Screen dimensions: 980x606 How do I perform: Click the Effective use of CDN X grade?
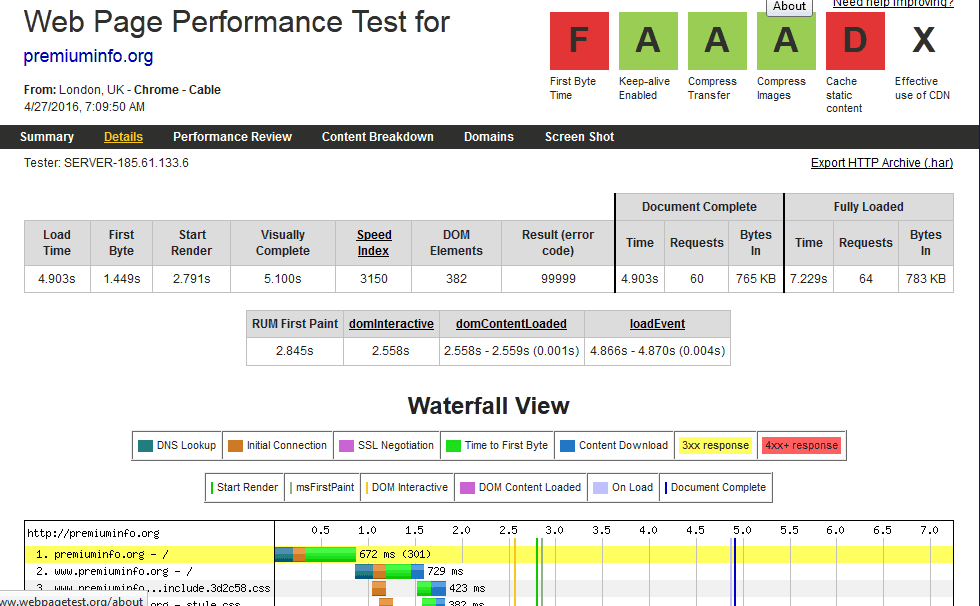[924, 41]
